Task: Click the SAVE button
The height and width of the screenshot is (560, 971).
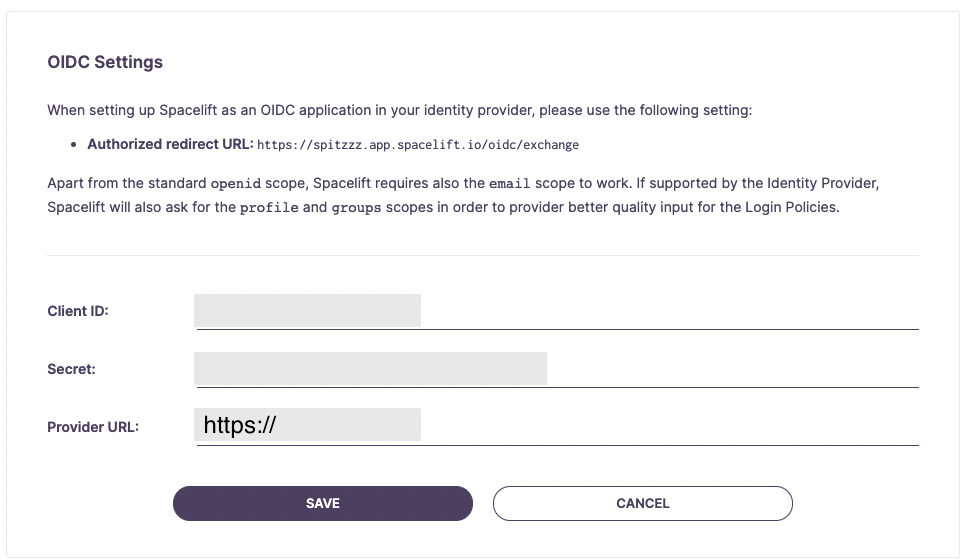Action: click(322, 503)
